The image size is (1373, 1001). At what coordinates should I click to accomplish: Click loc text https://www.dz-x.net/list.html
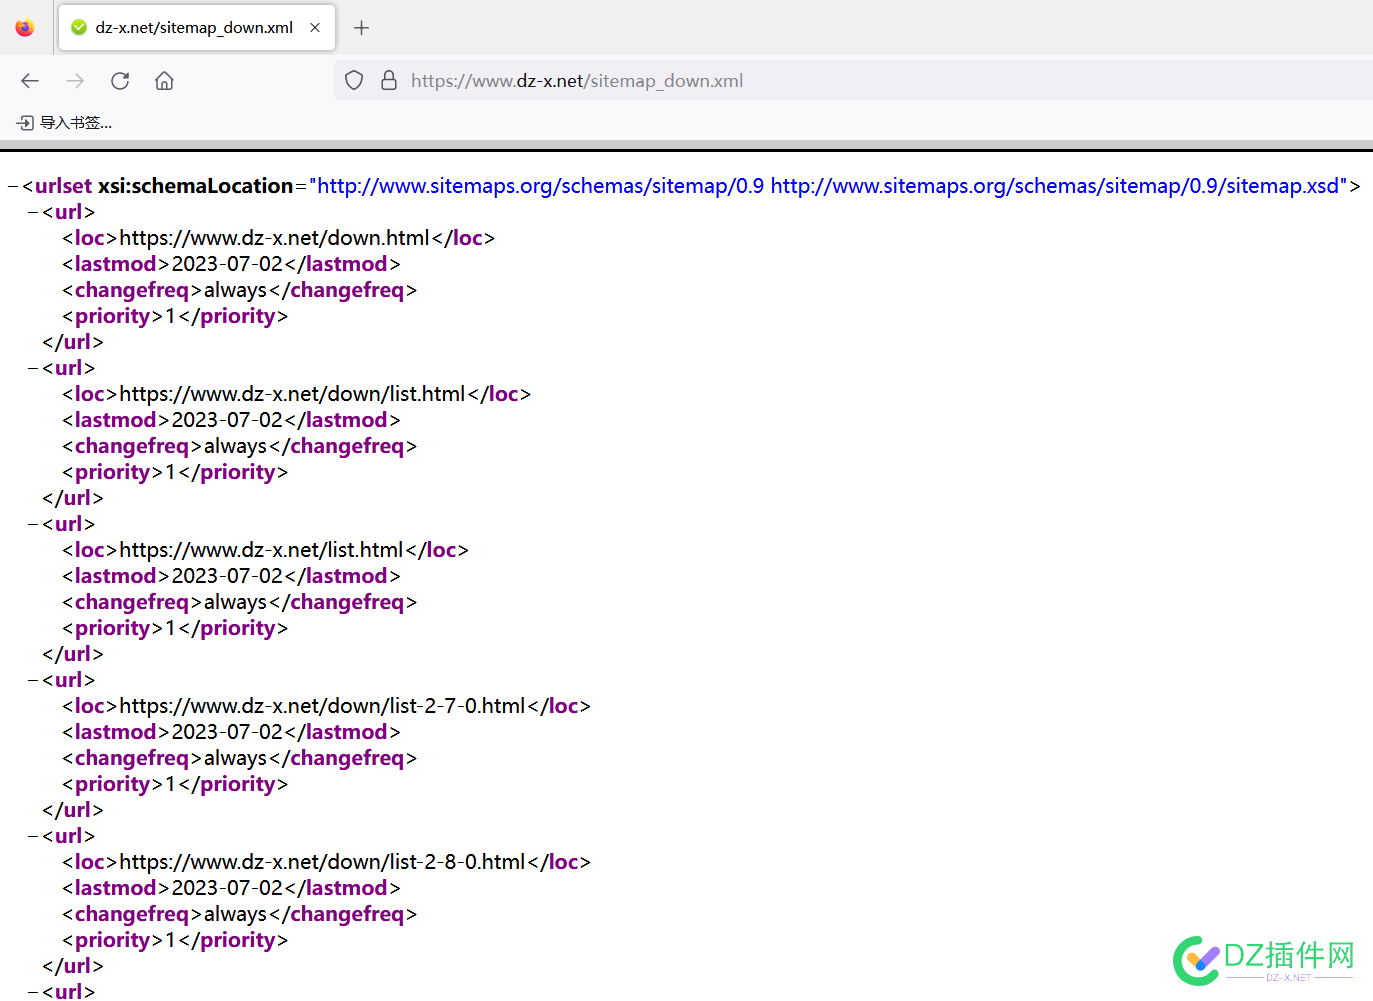coord(261,550)
